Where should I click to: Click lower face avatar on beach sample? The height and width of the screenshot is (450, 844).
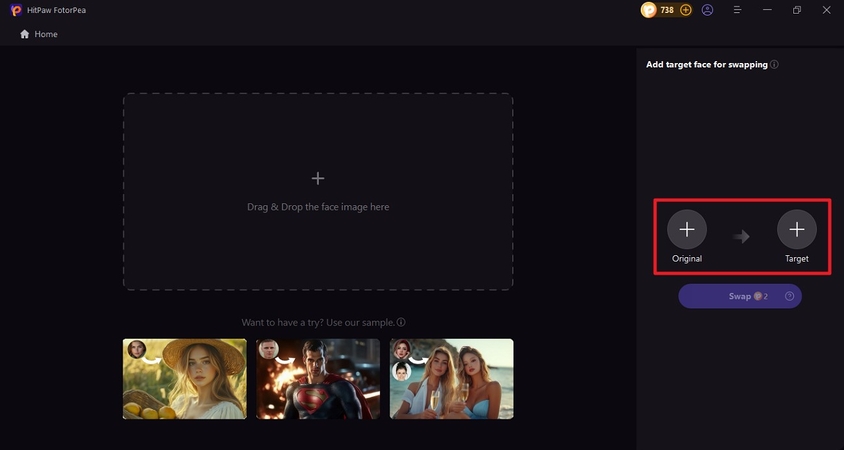(x=402, y=371)
